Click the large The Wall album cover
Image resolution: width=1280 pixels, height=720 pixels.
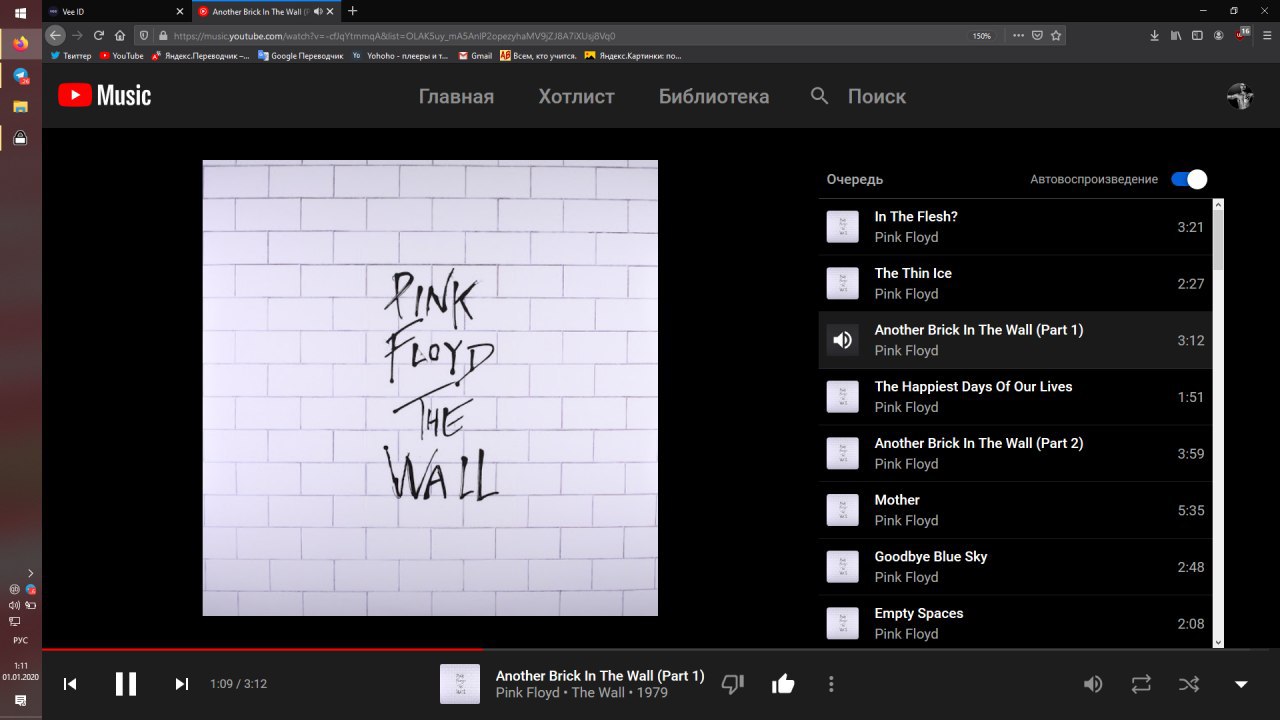[x=430, y=388]
